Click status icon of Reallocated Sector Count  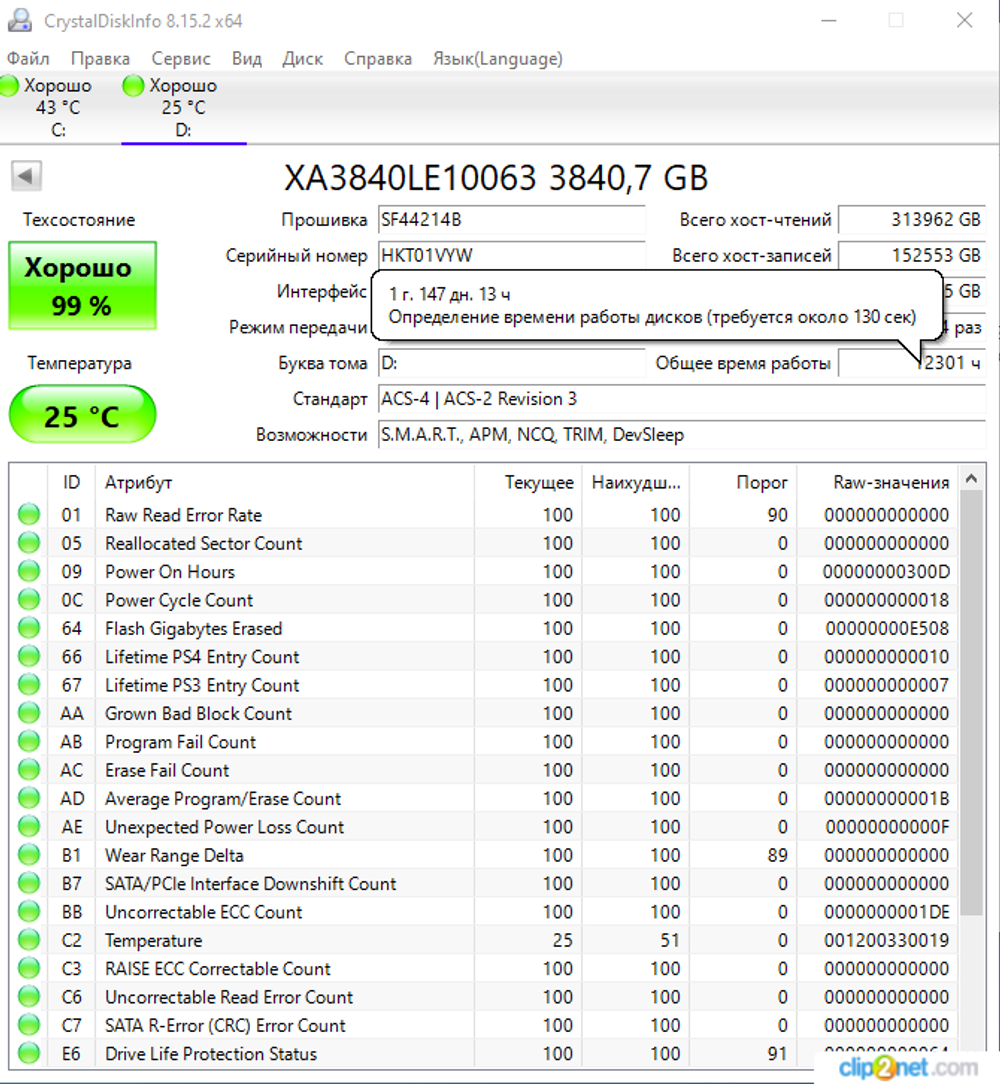(29, 543)
